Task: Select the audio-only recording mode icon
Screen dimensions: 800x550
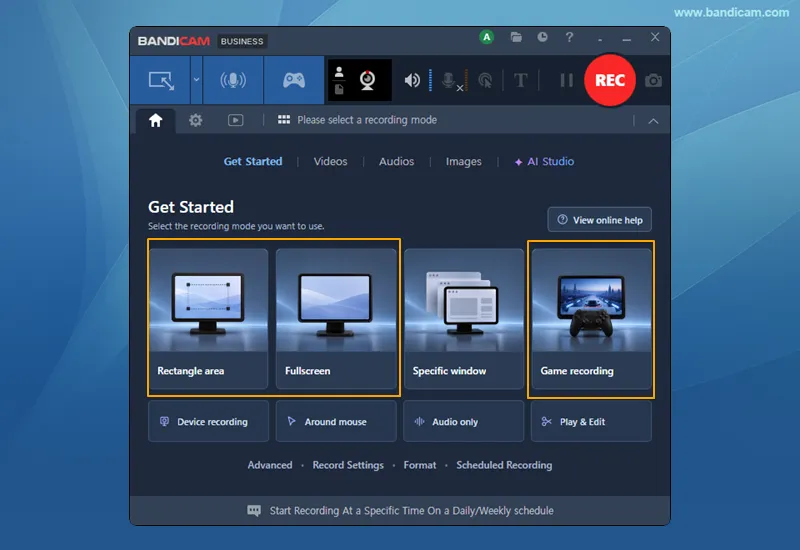Action: pos(233,81)
